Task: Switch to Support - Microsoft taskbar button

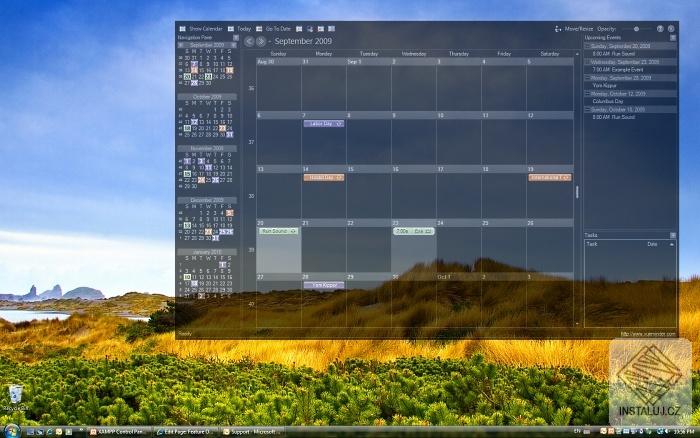Action: 252,432
